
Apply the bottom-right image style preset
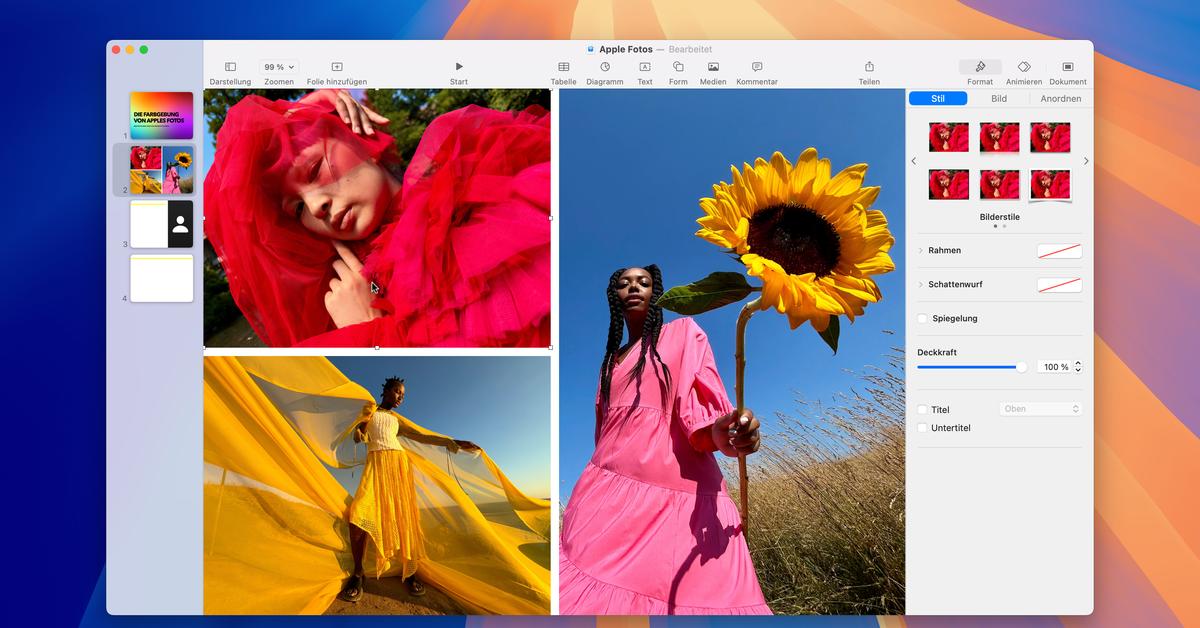[1050, 184]
